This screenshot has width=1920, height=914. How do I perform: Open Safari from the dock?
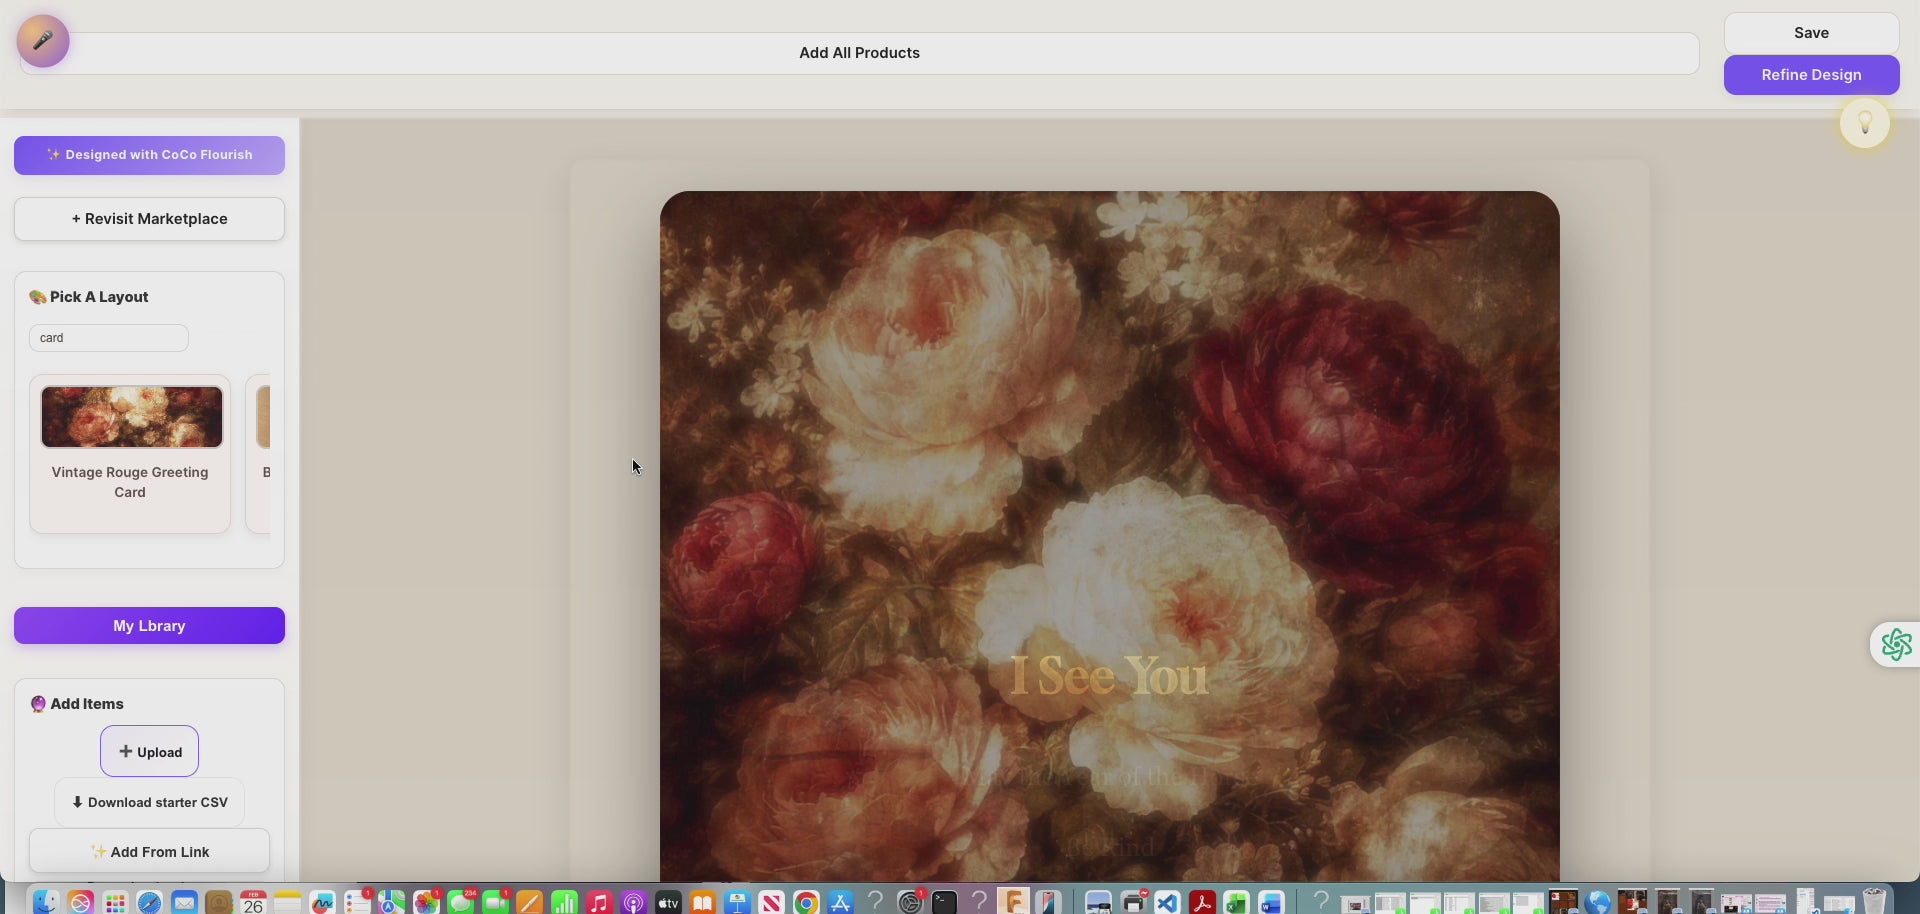[149, 903]
